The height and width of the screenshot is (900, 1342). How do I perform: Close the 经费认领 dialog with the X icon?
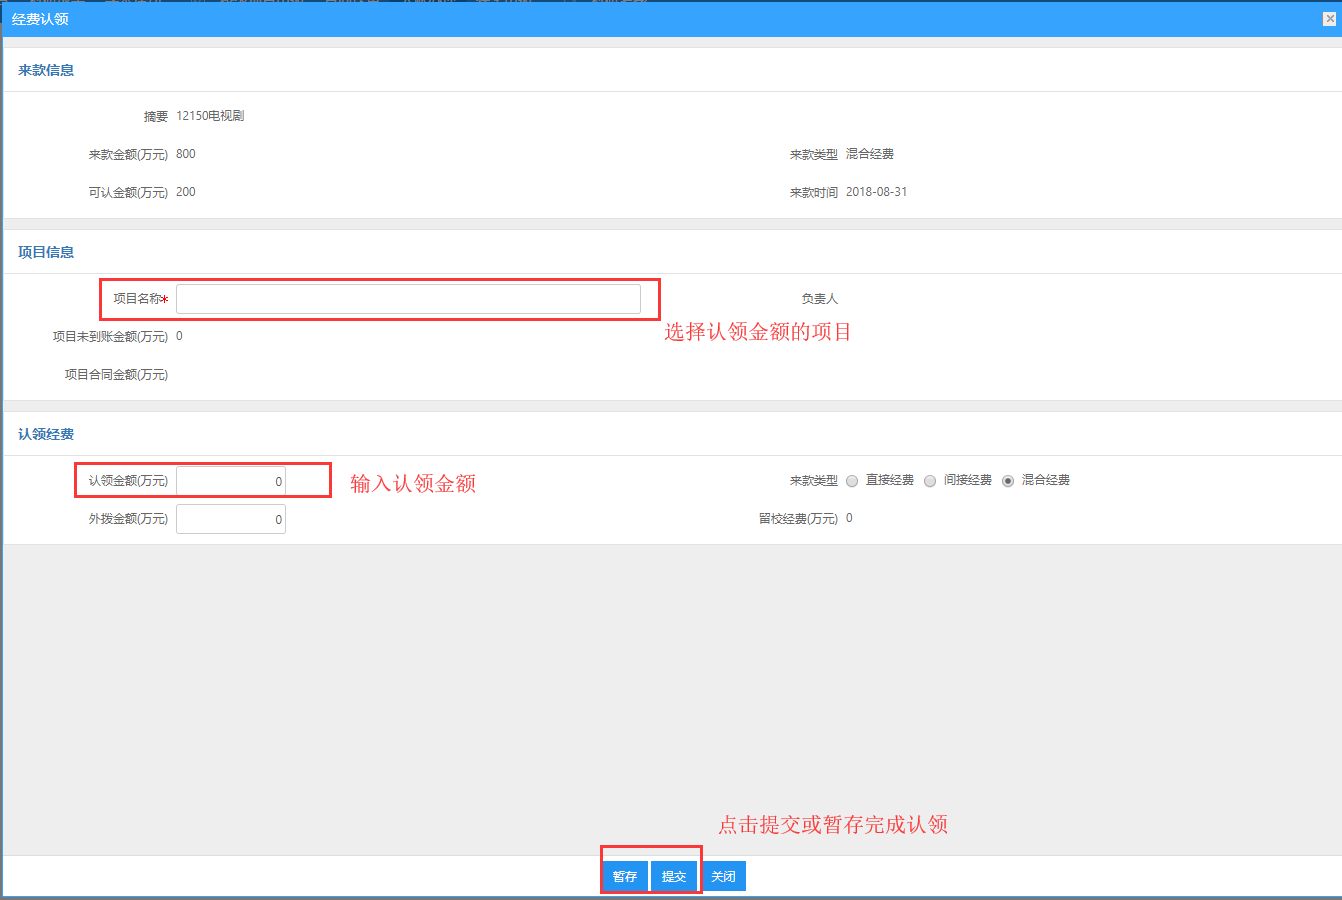pos(1328,19)
